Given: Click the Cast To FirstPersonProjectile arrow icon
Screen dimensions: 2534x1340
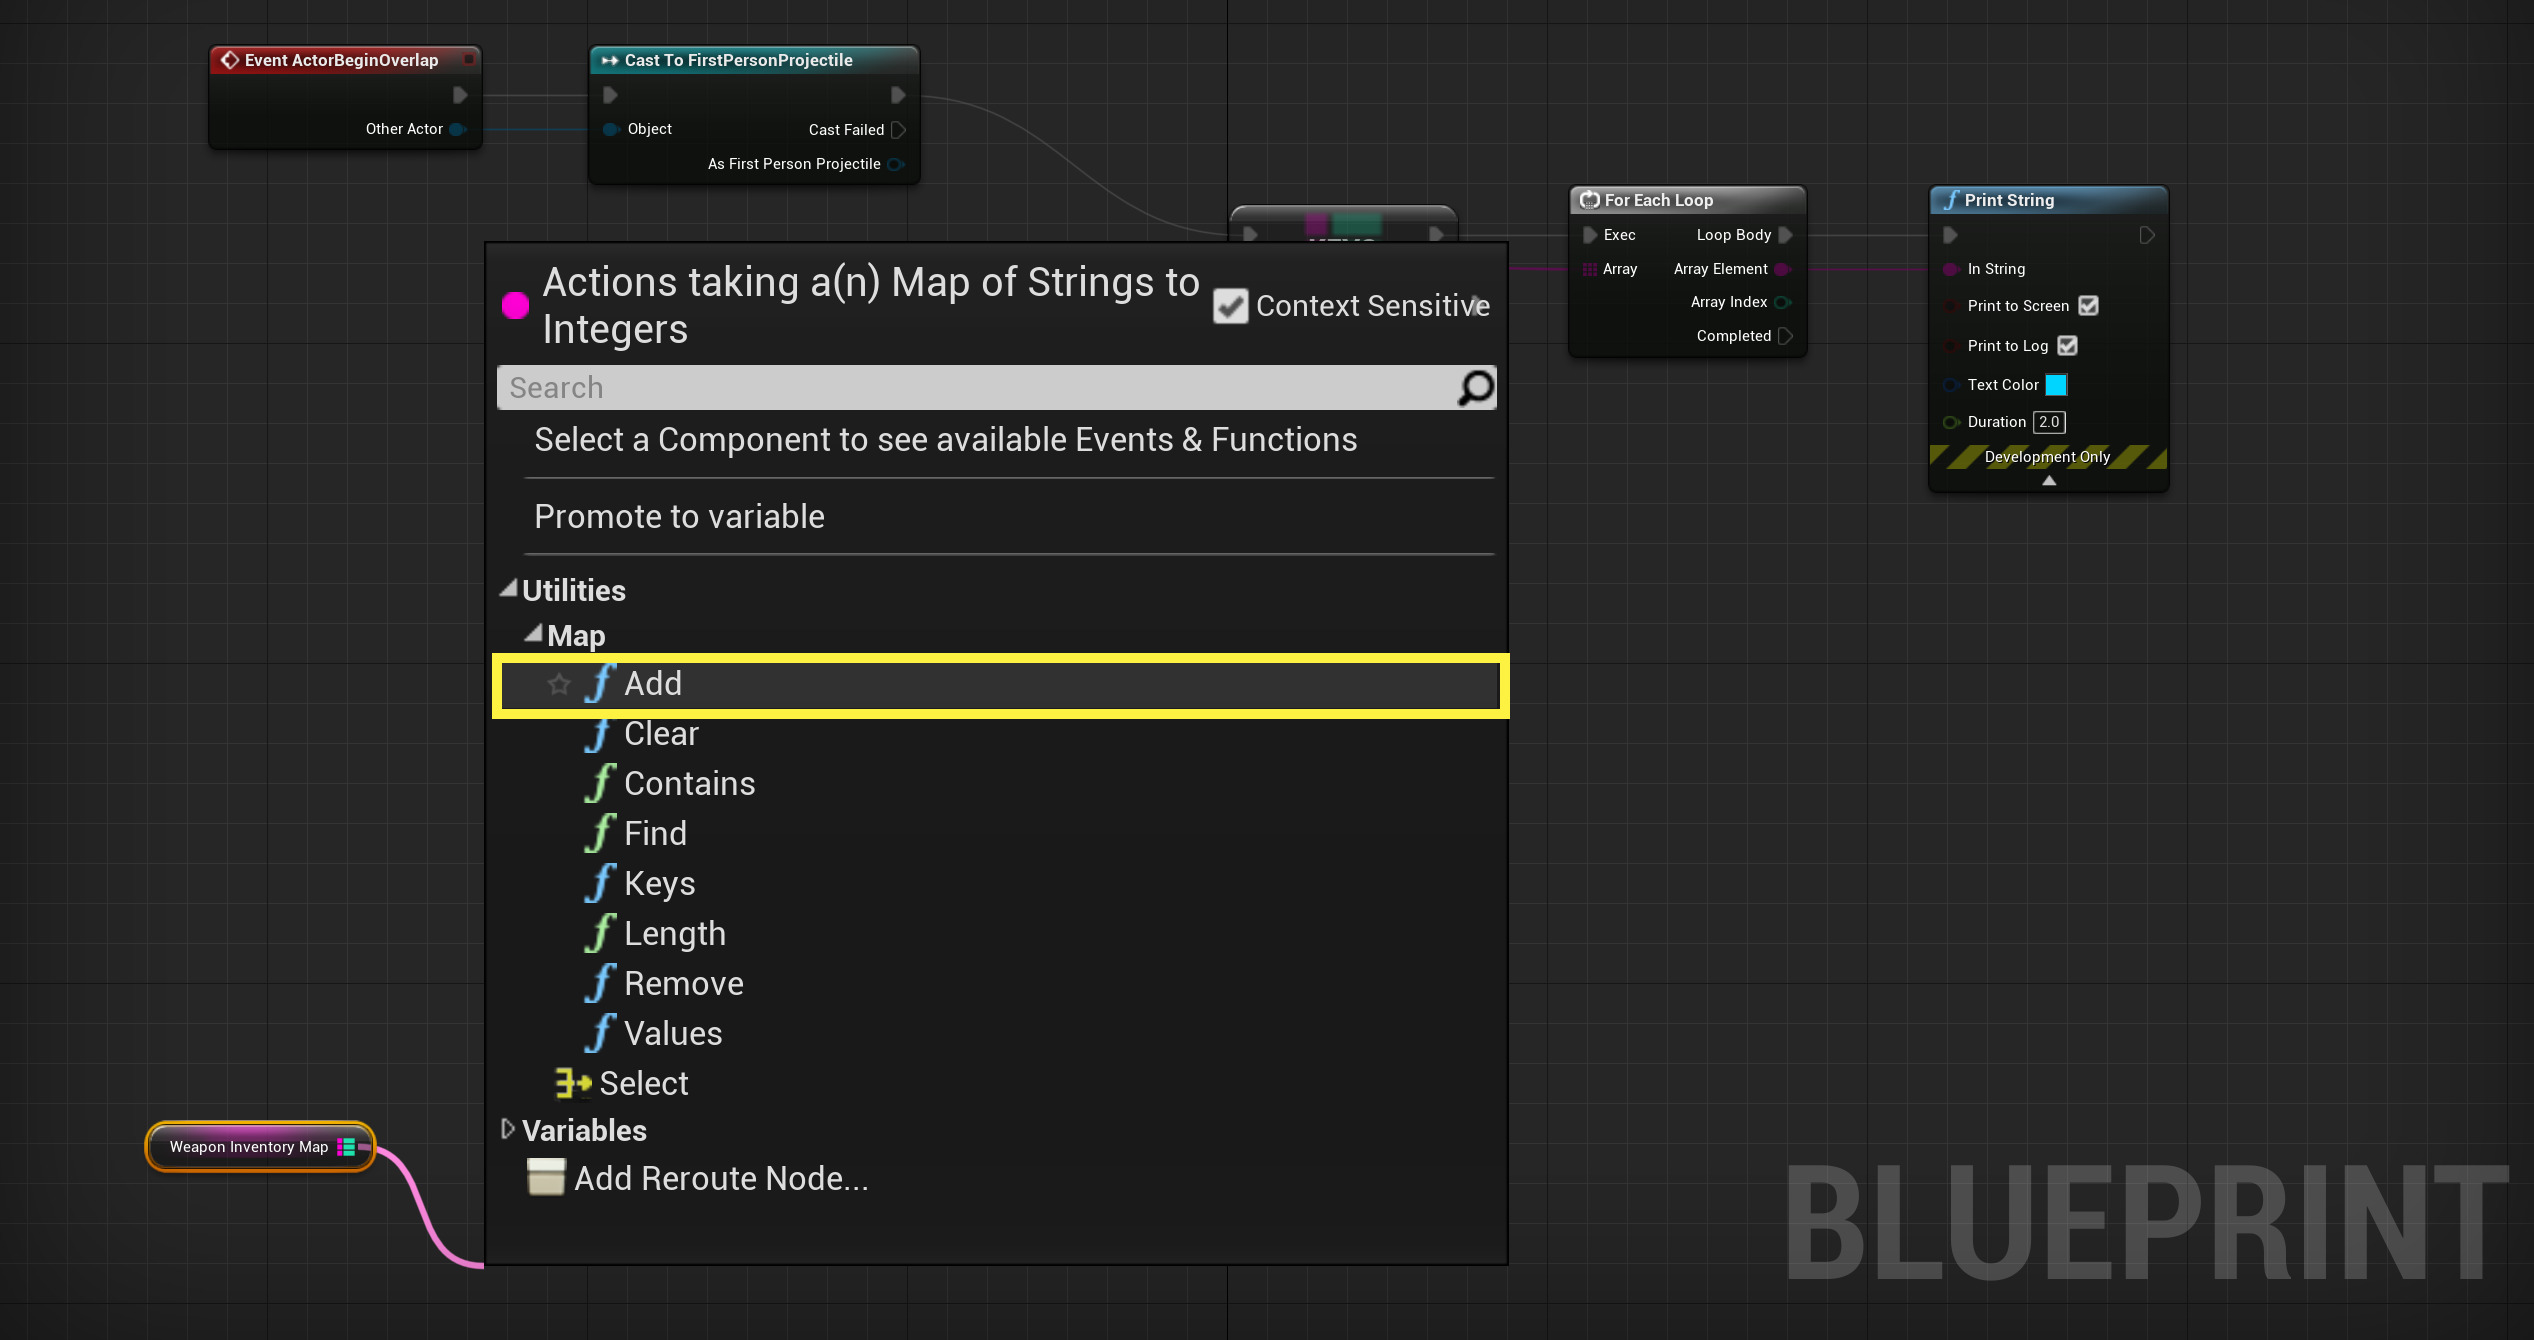Looking at the screenshot, I should pos(610,60).
